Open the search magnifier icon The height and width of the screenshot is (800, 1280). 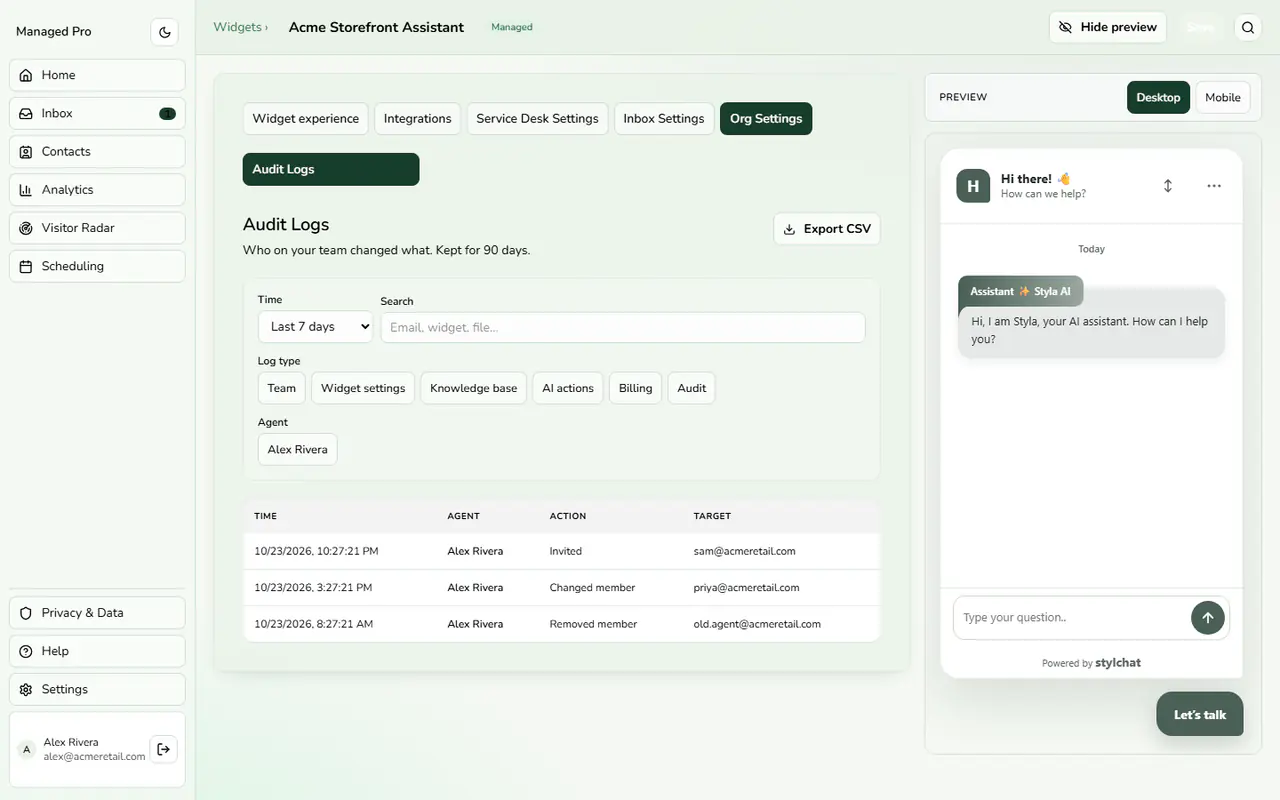(1248, 28)
